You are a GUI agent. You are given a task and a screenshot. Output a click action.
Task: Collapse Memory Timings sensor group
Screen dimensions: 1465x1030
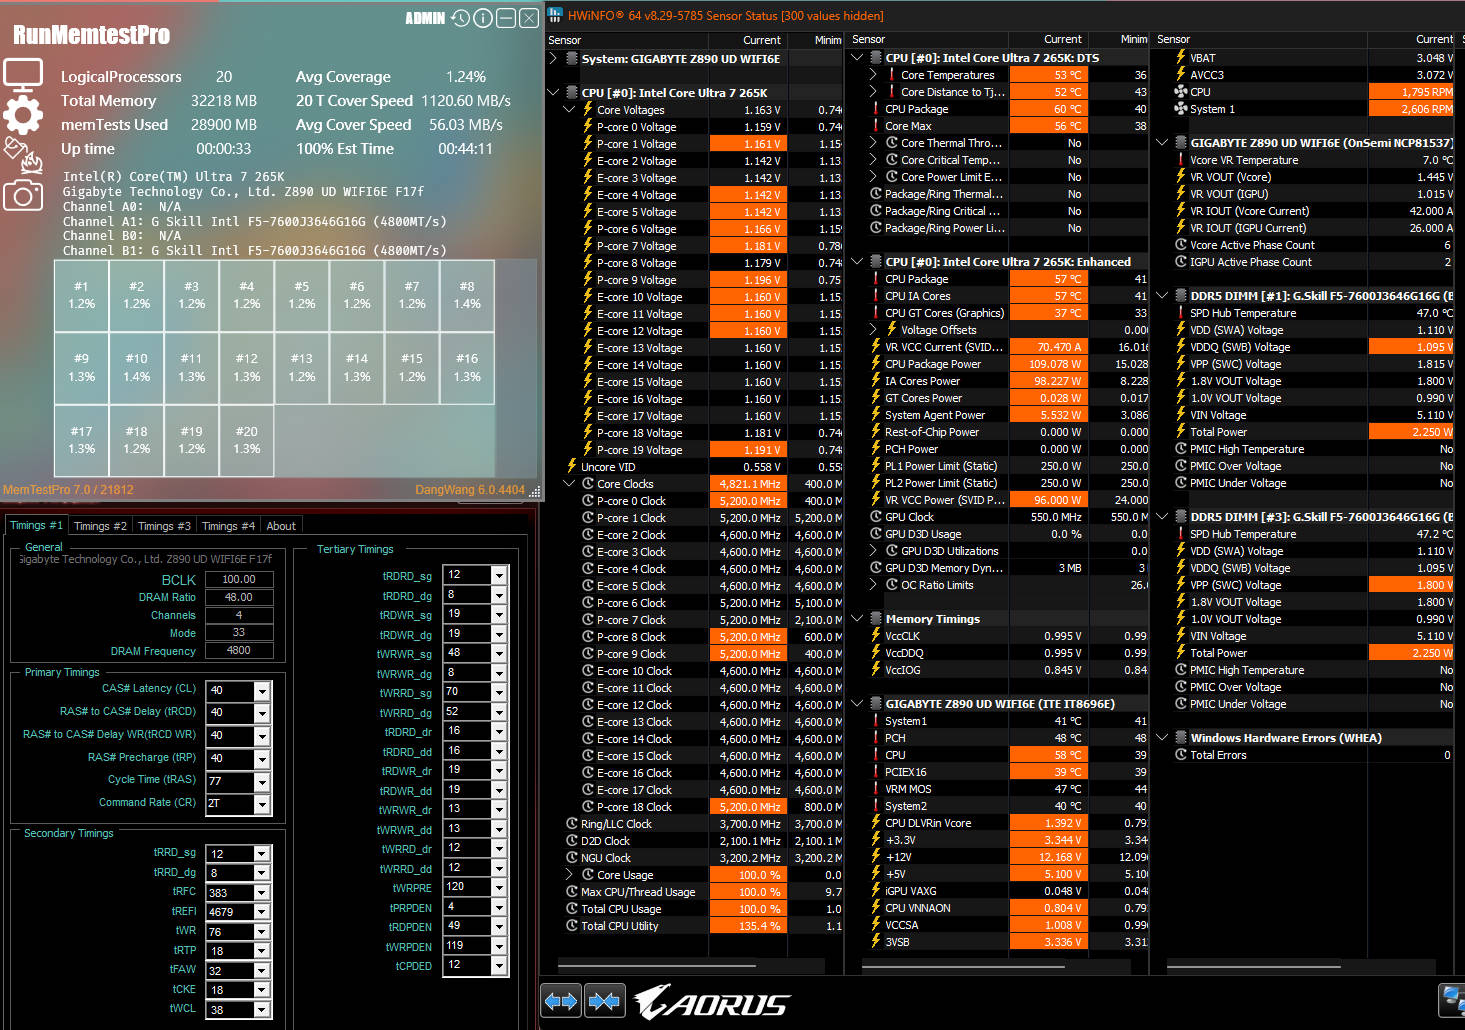pyautogui.click(x=857, y=619)
